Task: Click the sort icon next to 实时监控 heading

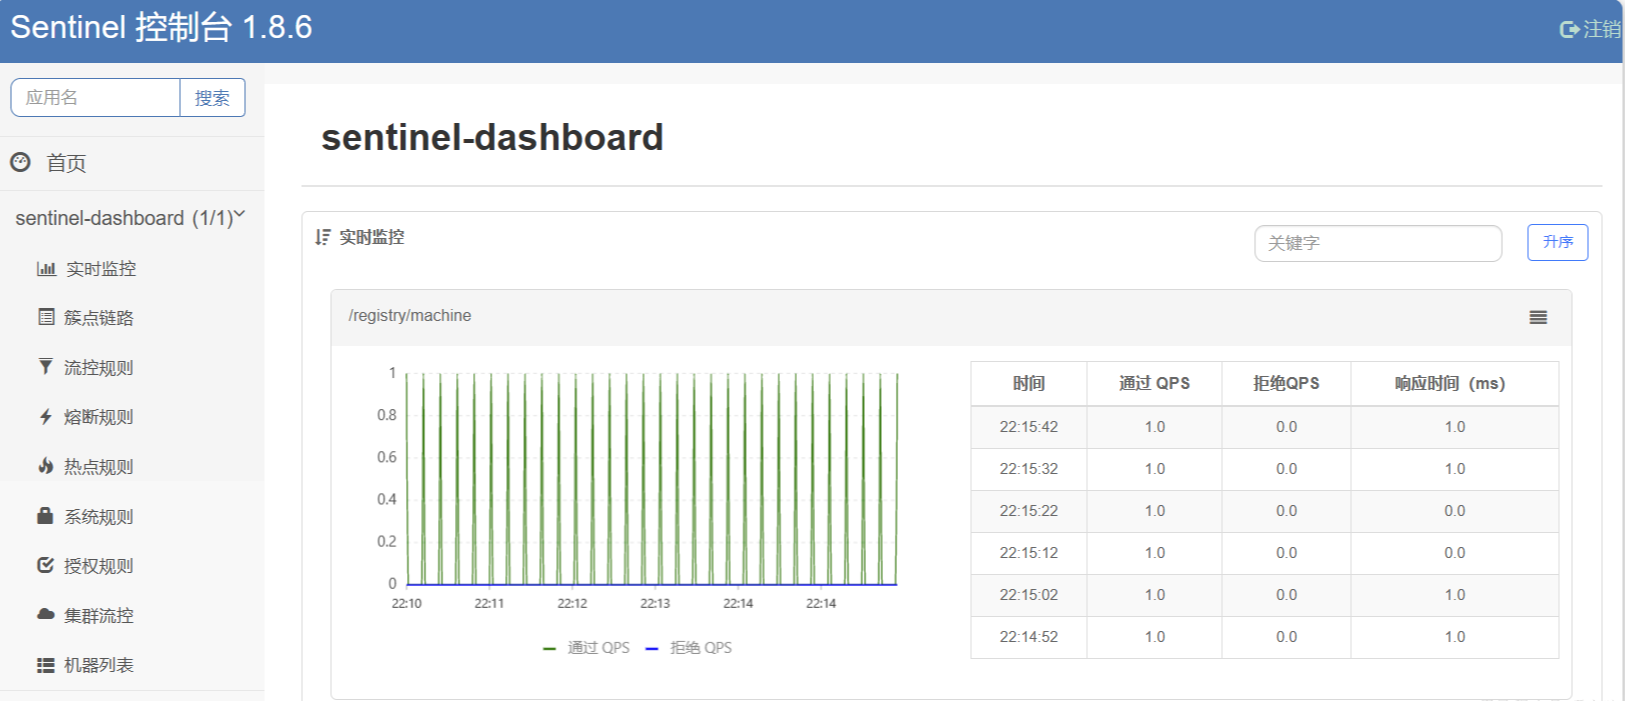Action: 323,237
